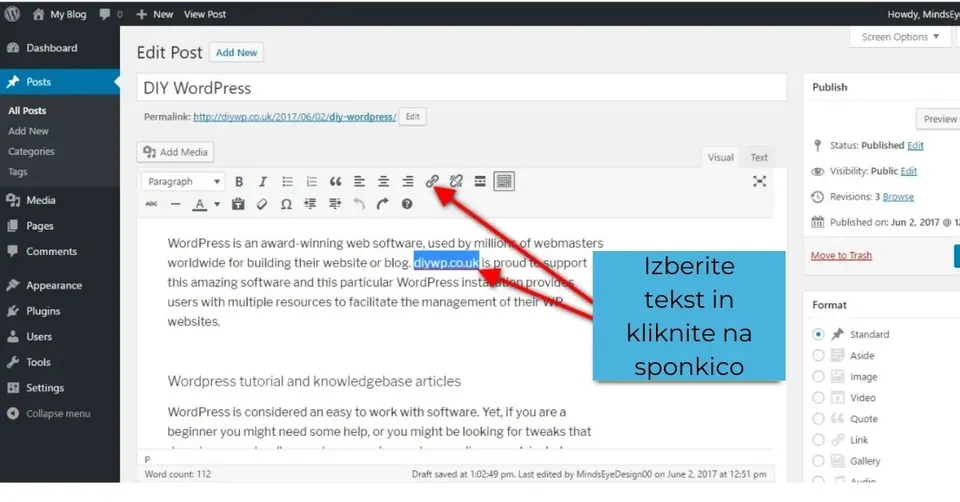
Task: Edit the post status
Action: 915,145
